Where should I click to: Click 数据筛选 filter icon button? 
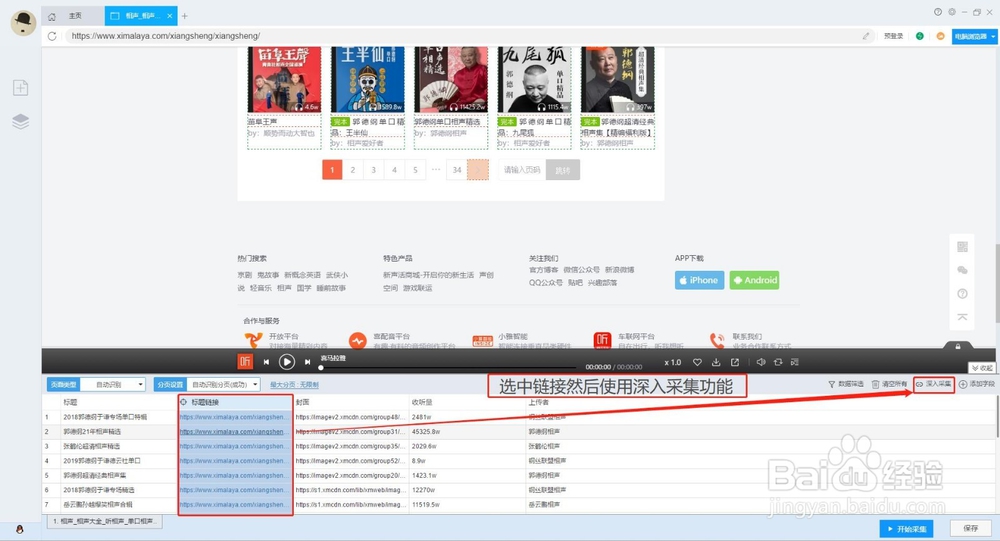pyautogui.click(x=846, y=384)
